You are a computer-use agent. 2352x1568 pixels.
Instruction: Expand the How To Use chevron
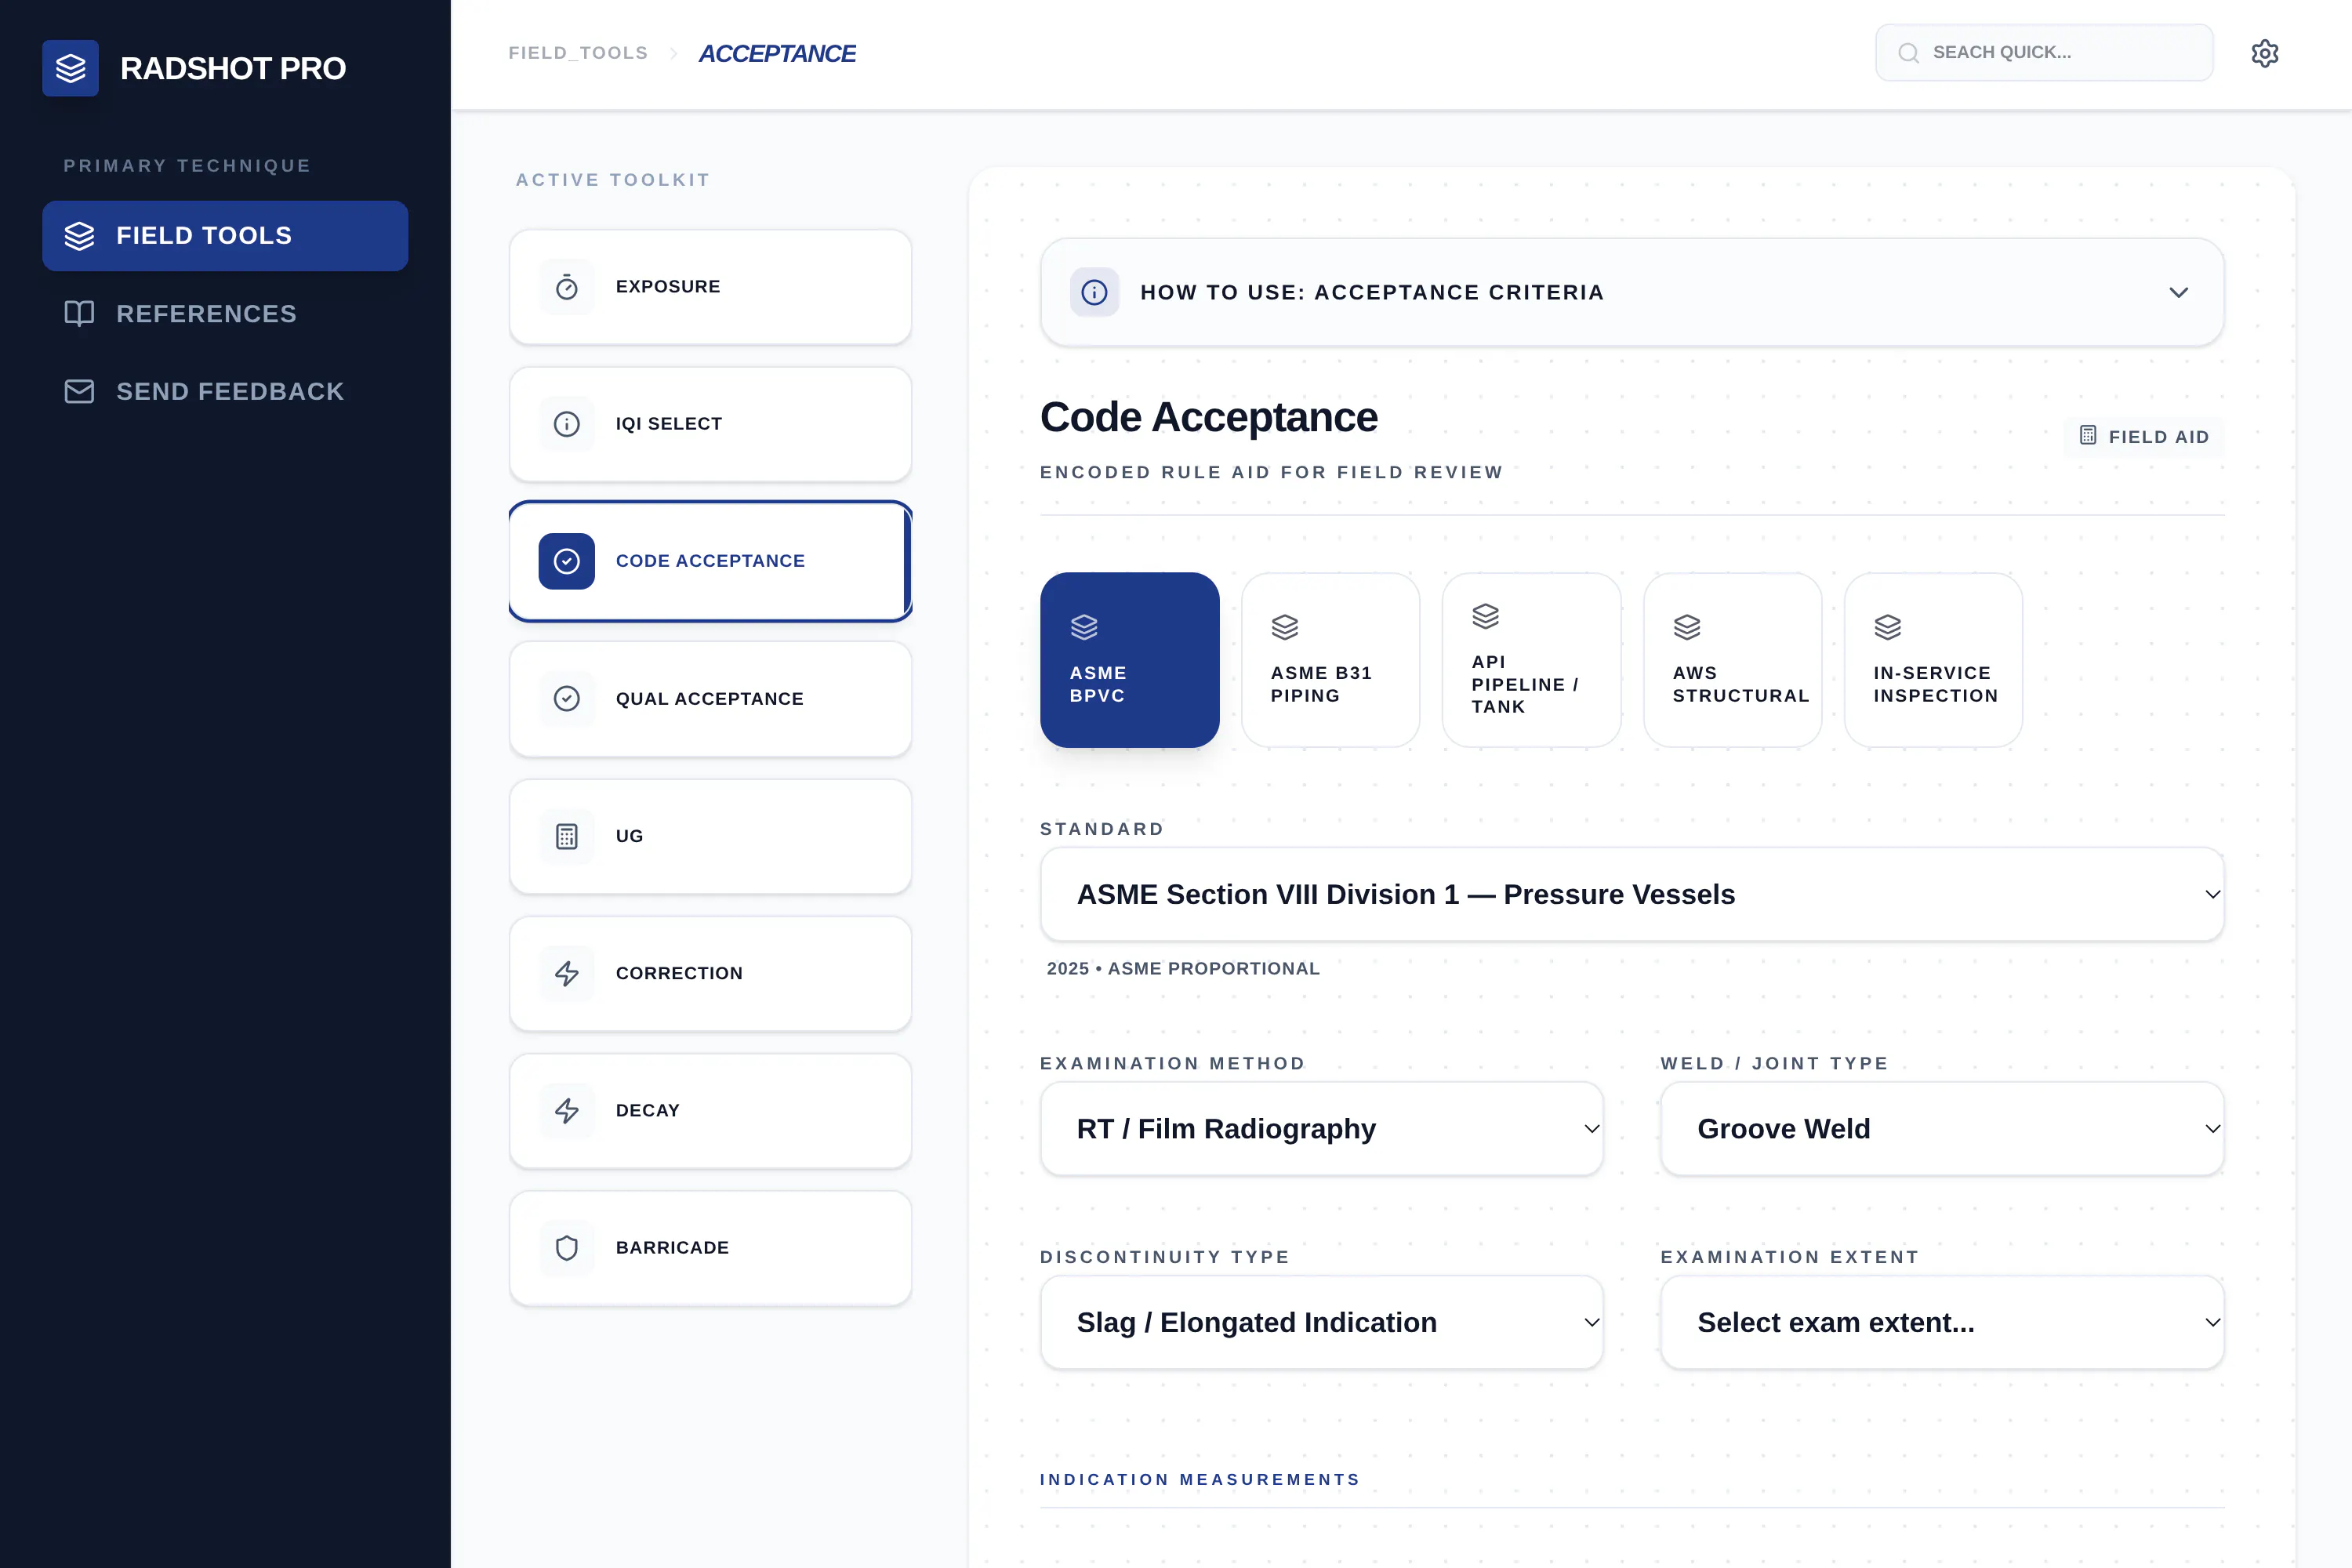click(x=2179, y=292)
